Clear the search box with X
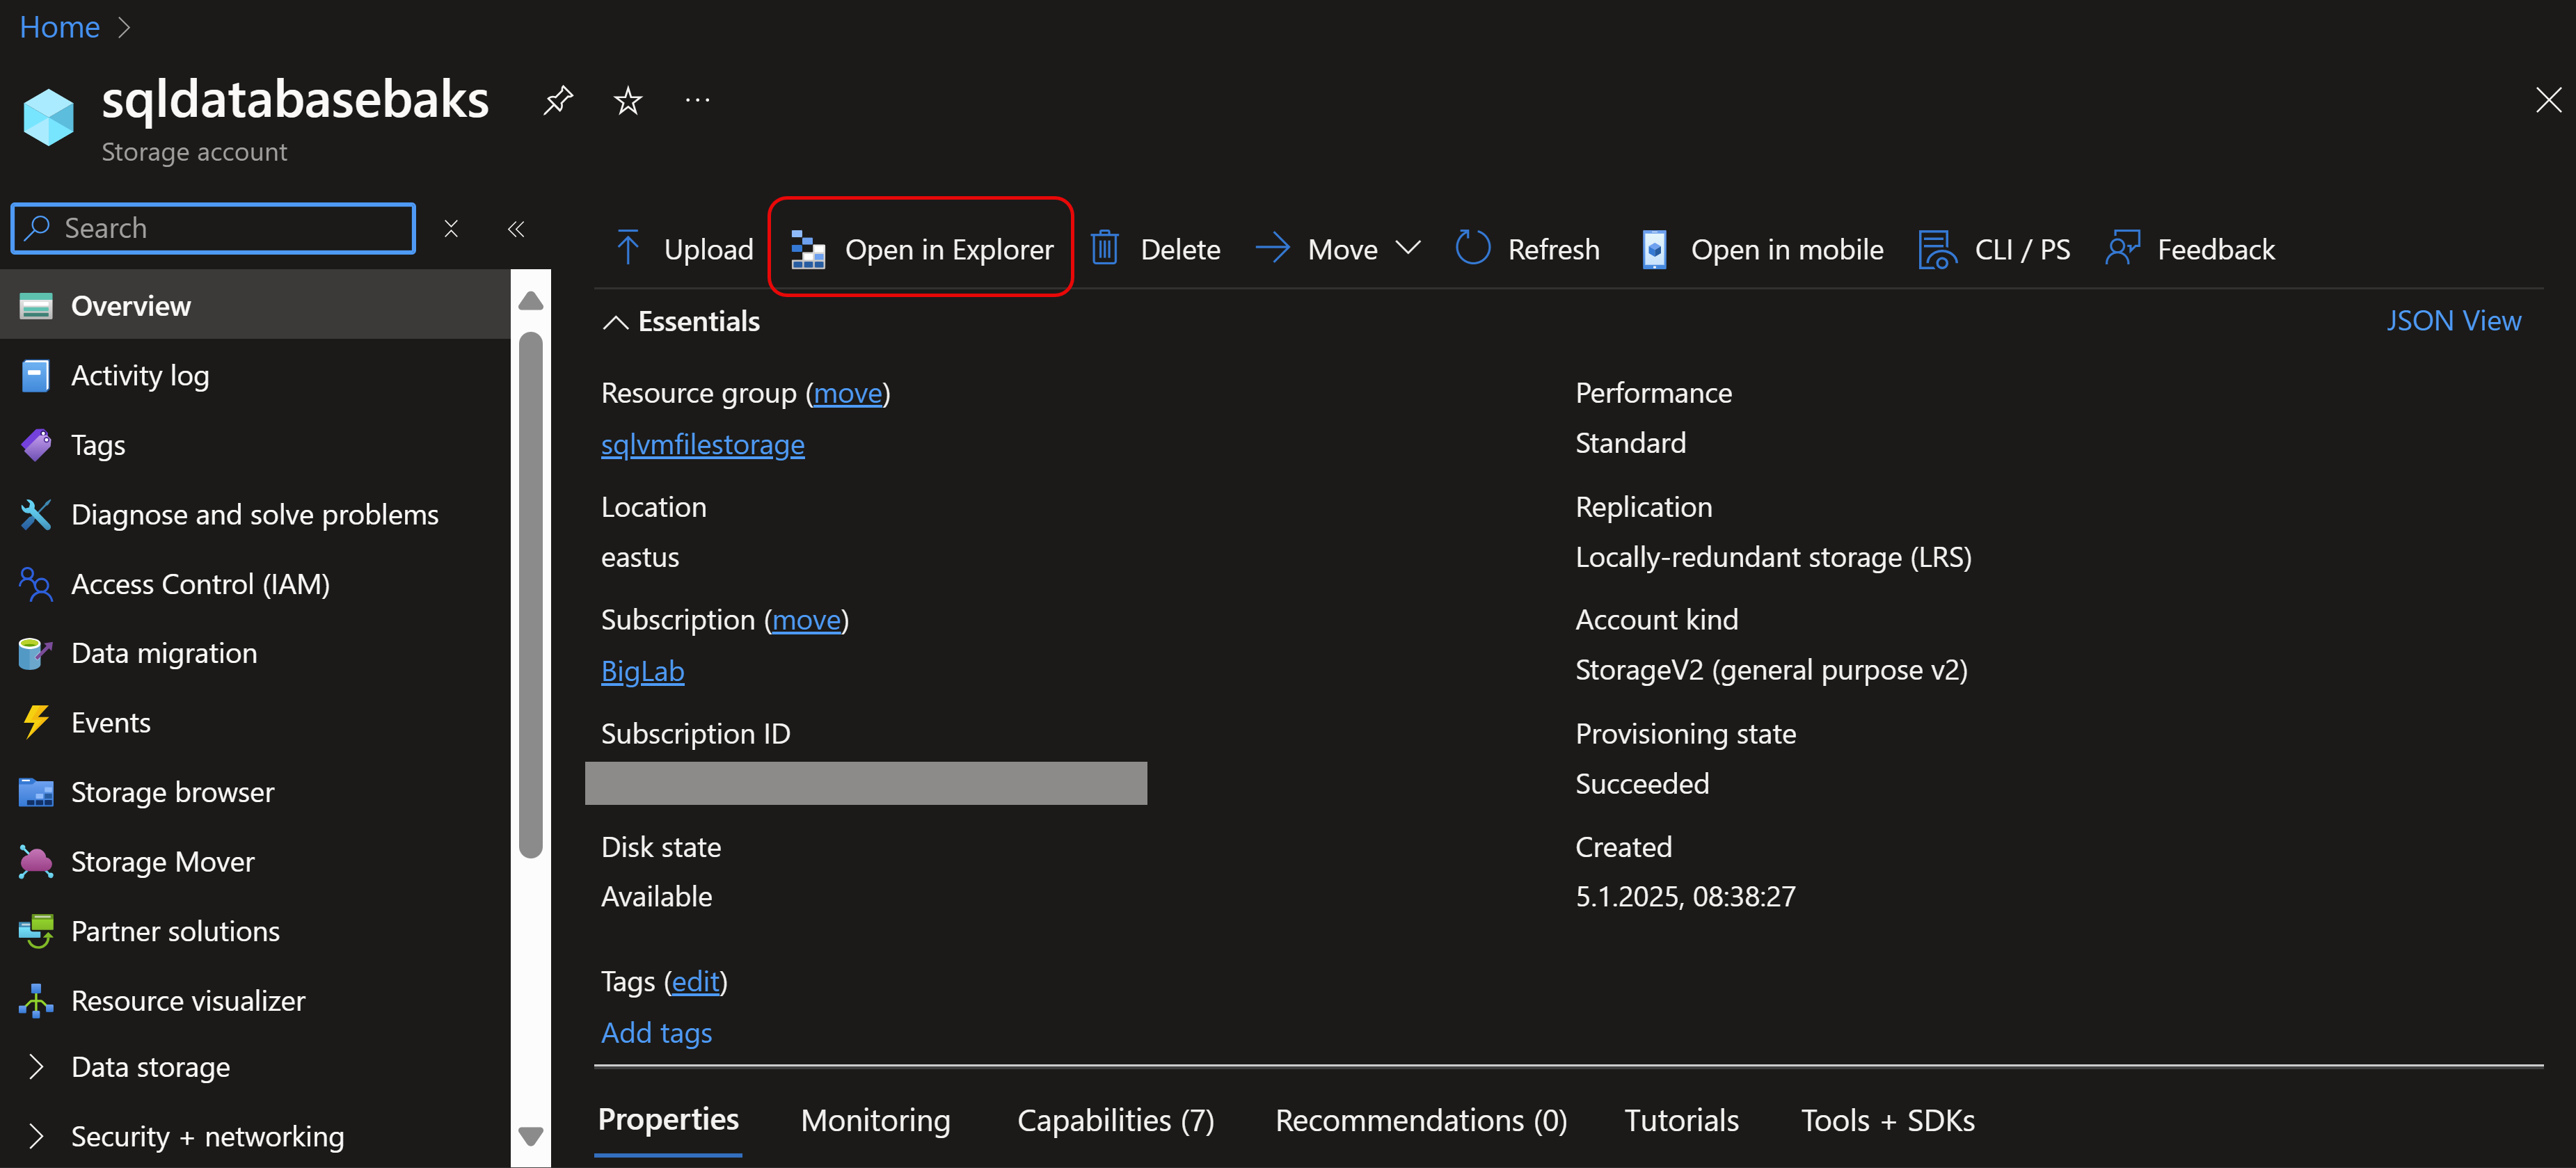 pos(451,229)
